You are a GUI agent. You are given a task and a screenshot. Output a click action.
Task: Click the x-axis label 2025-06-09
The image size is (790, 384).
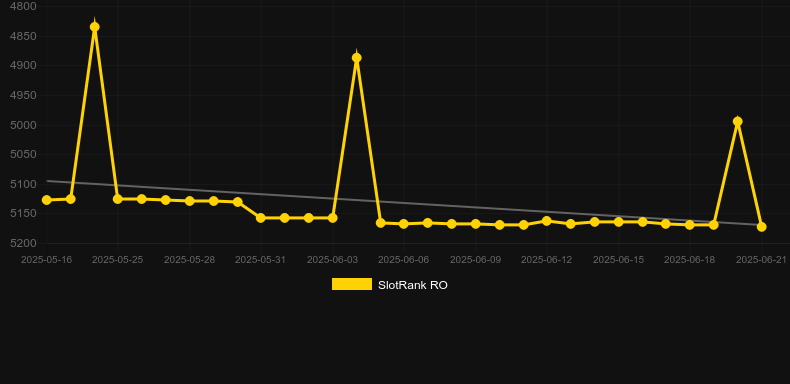(x=476, y=260)
